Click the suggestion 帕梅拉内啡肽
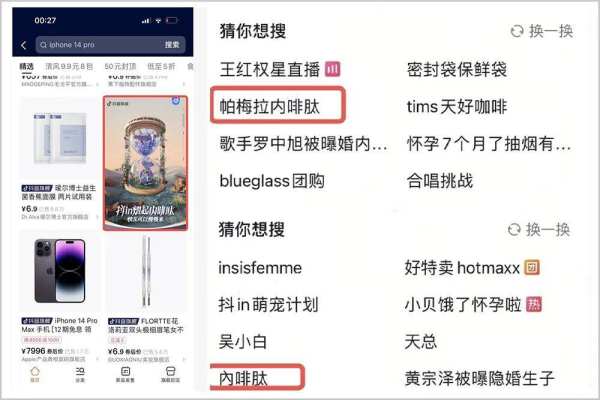 tap(269, 106)
